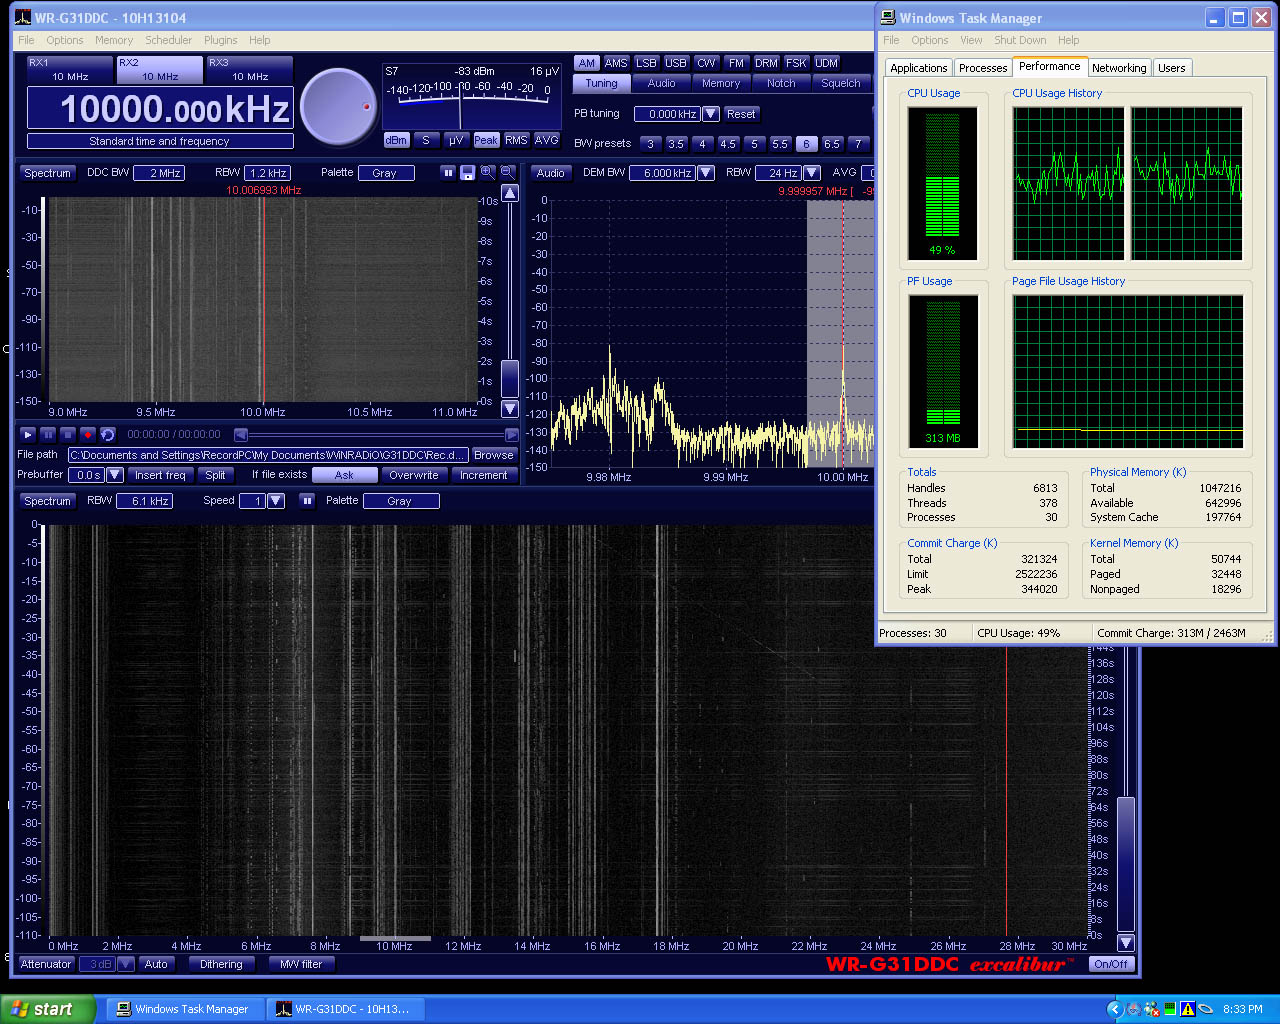Open the waterfall Speed dropdown

(276, 501)
